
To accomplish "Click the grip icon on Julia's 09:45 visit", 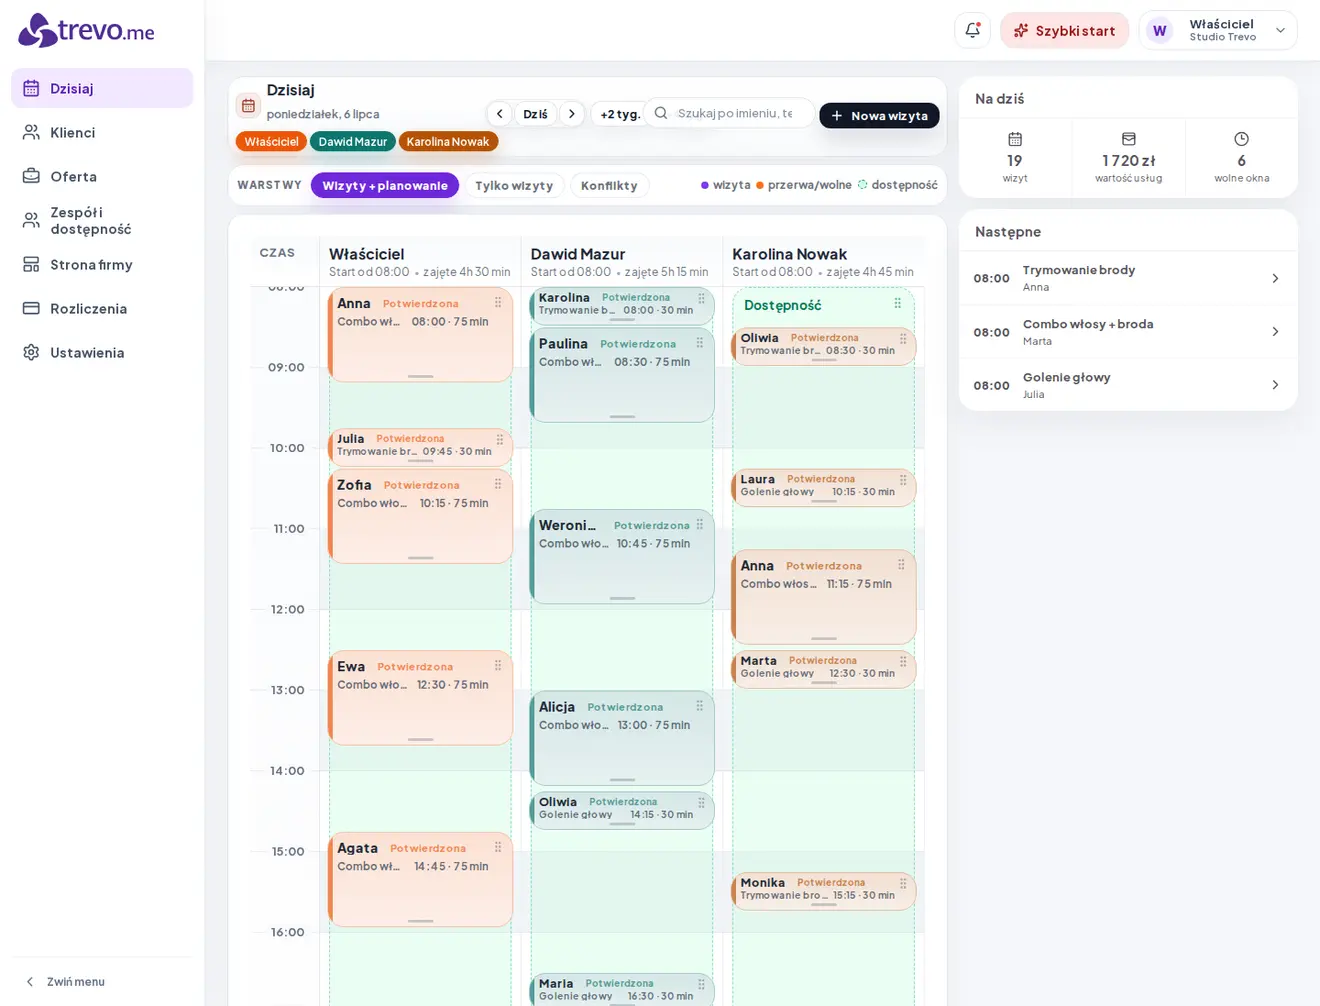I will coord(500,438).
